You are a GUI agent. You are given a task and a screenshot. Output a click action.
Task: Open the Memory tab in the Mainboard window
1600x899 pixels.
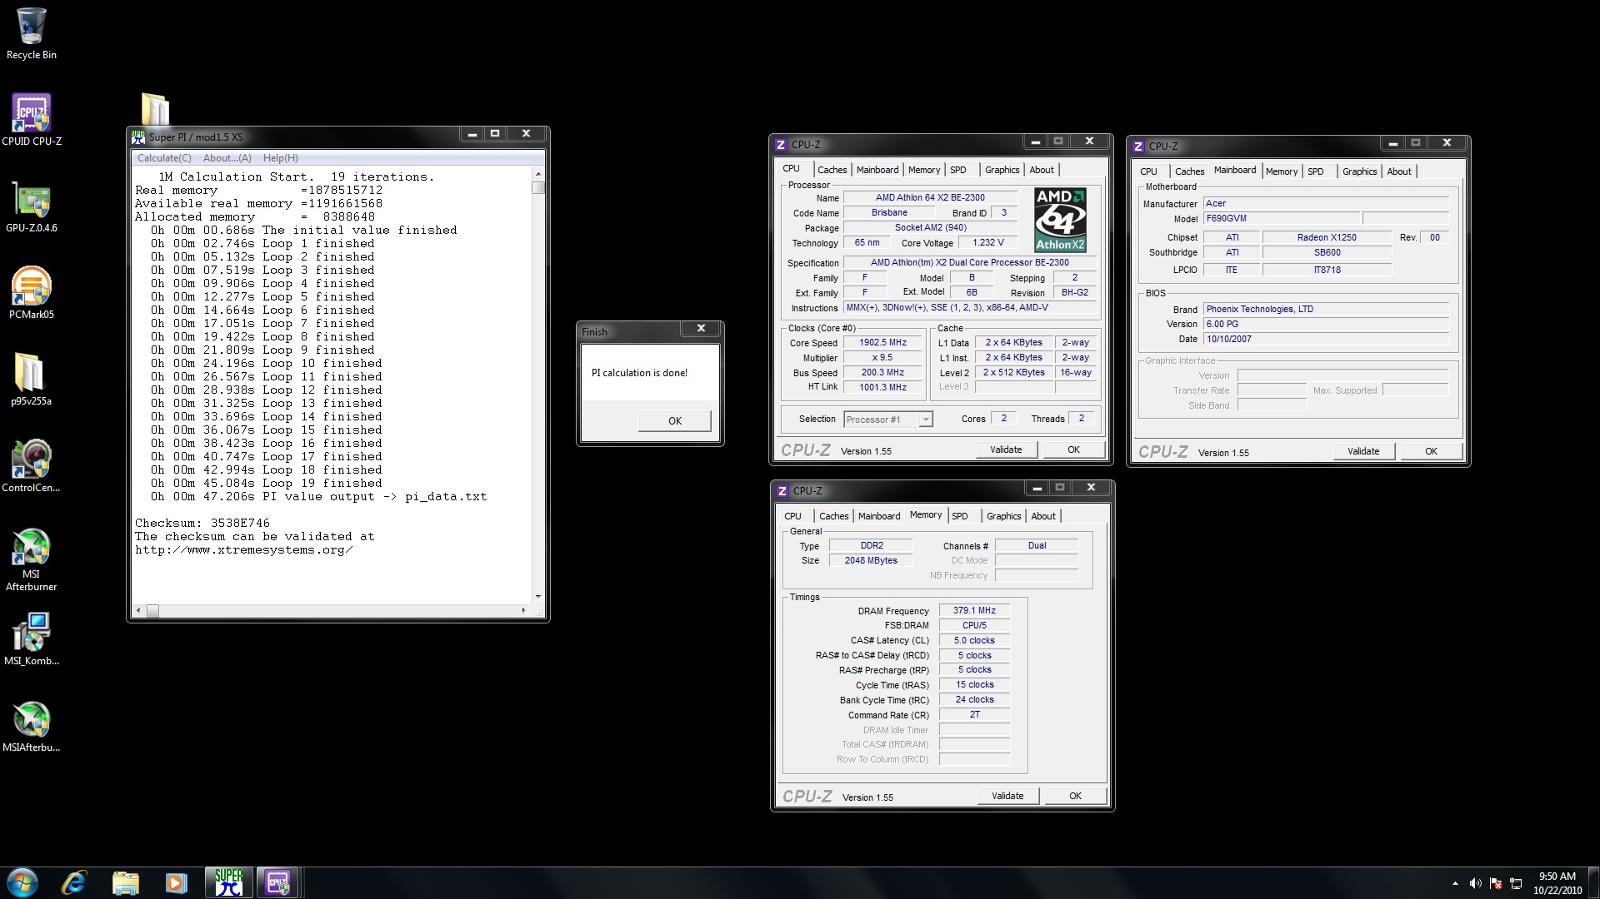pos(1281,172)
